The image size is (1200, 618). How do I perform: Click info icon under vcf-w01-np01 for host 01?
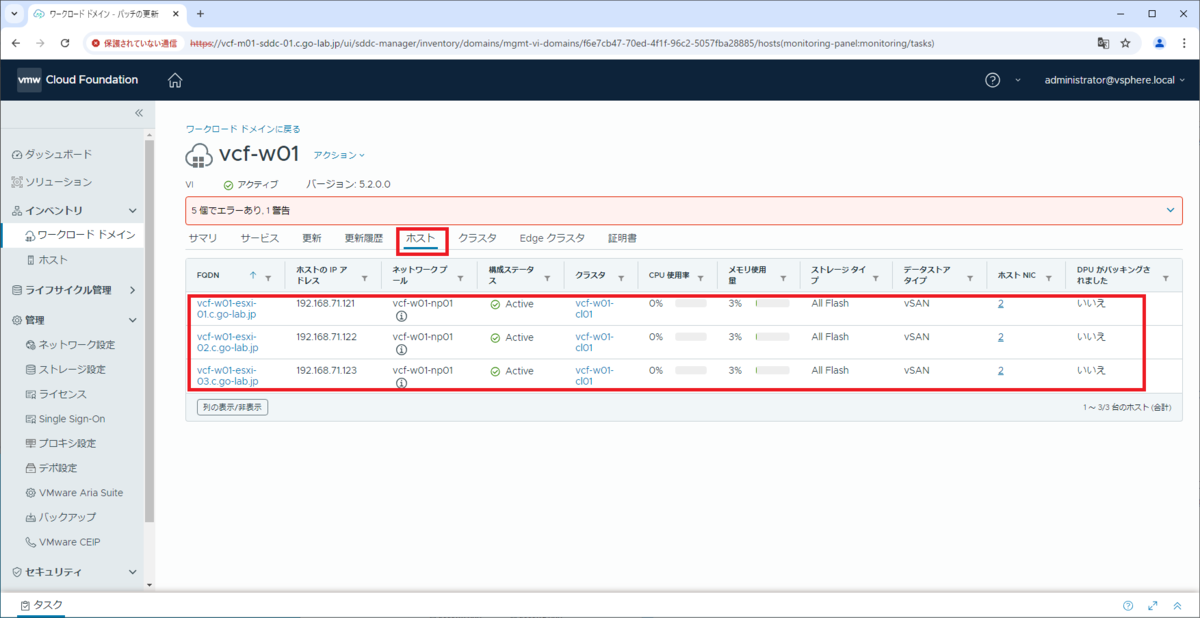401,316
